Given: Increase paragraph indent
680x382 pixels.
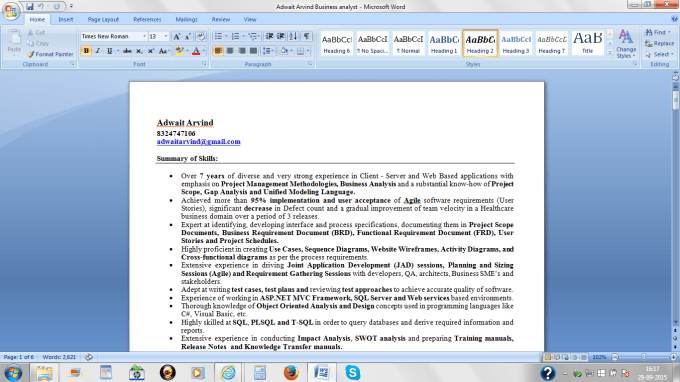Looking at the screenshot, I should [x=281, y=36].
